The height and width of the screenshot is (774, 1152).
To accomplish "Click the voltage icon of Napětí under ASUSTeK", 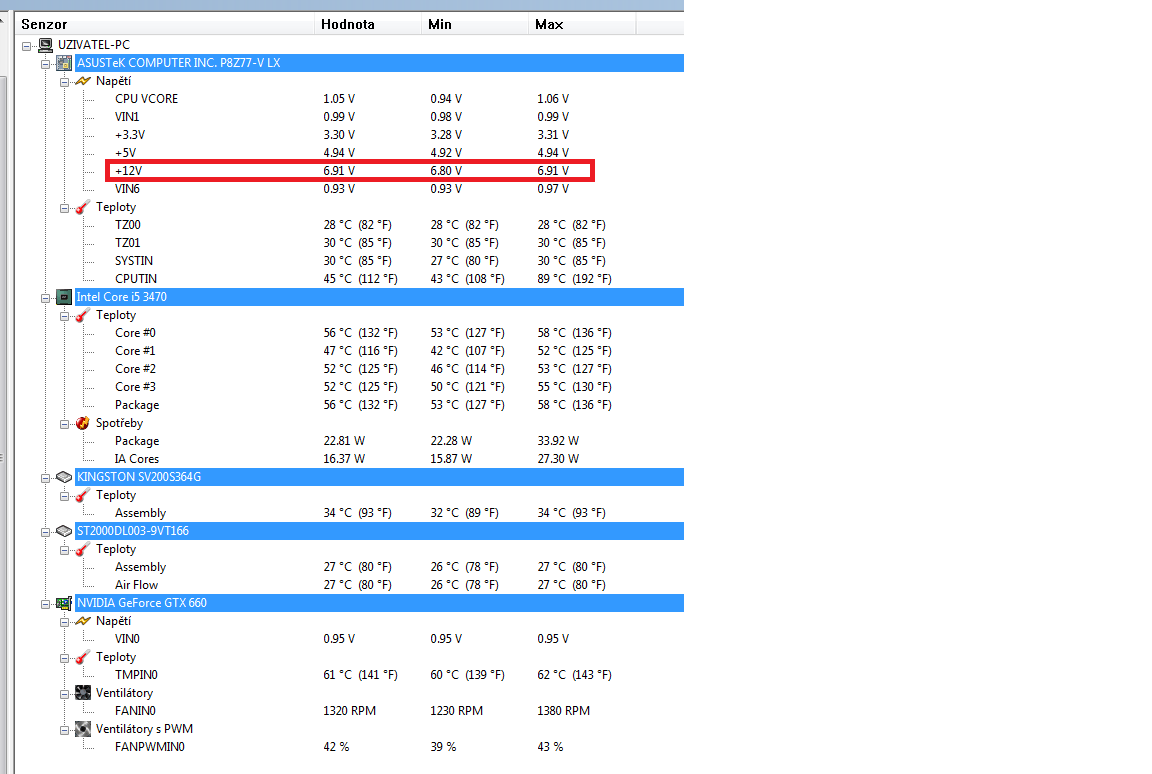I will [83, 81].
